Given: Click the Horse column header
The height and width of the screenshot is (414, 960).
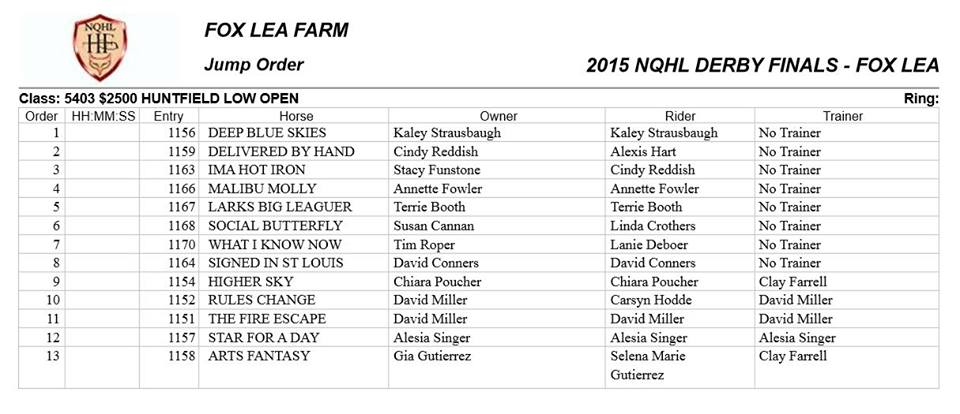Looking at the screenshot, I should coord(296,116).
